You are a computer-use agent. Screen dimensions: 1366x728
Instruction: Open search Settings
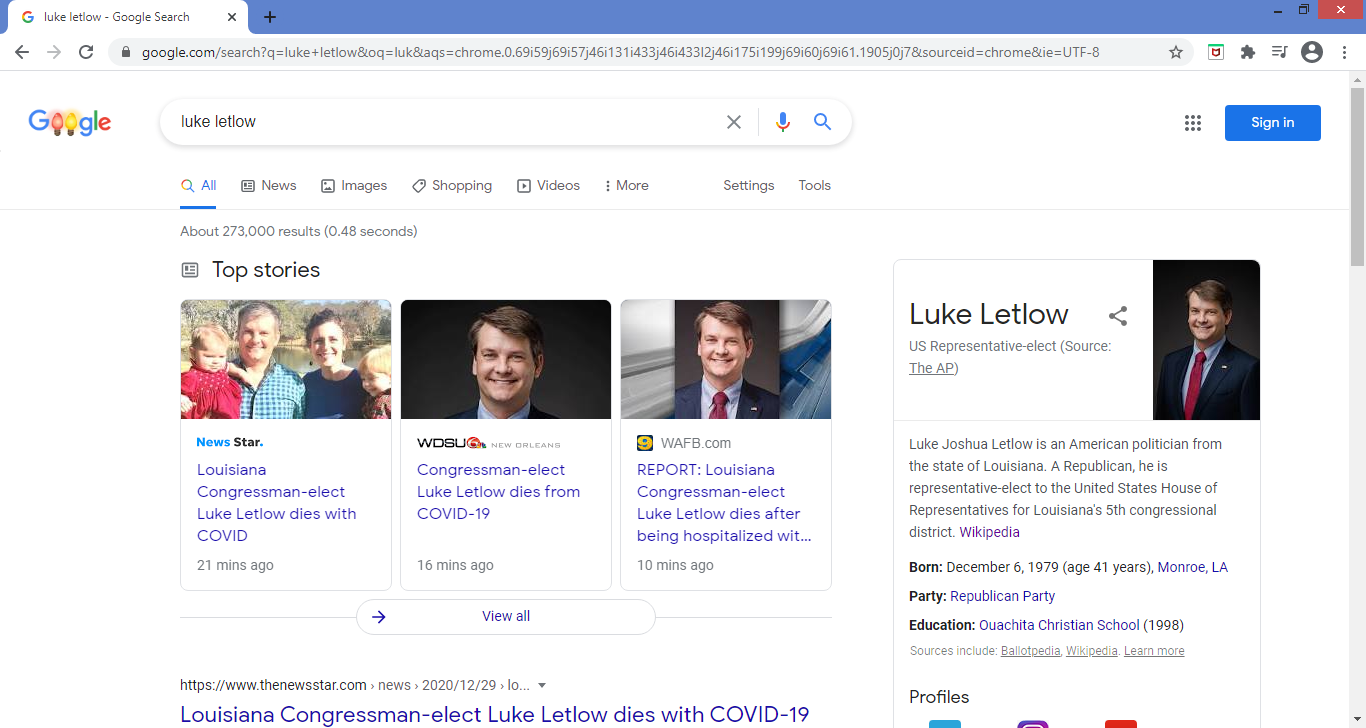click(749, 186)
